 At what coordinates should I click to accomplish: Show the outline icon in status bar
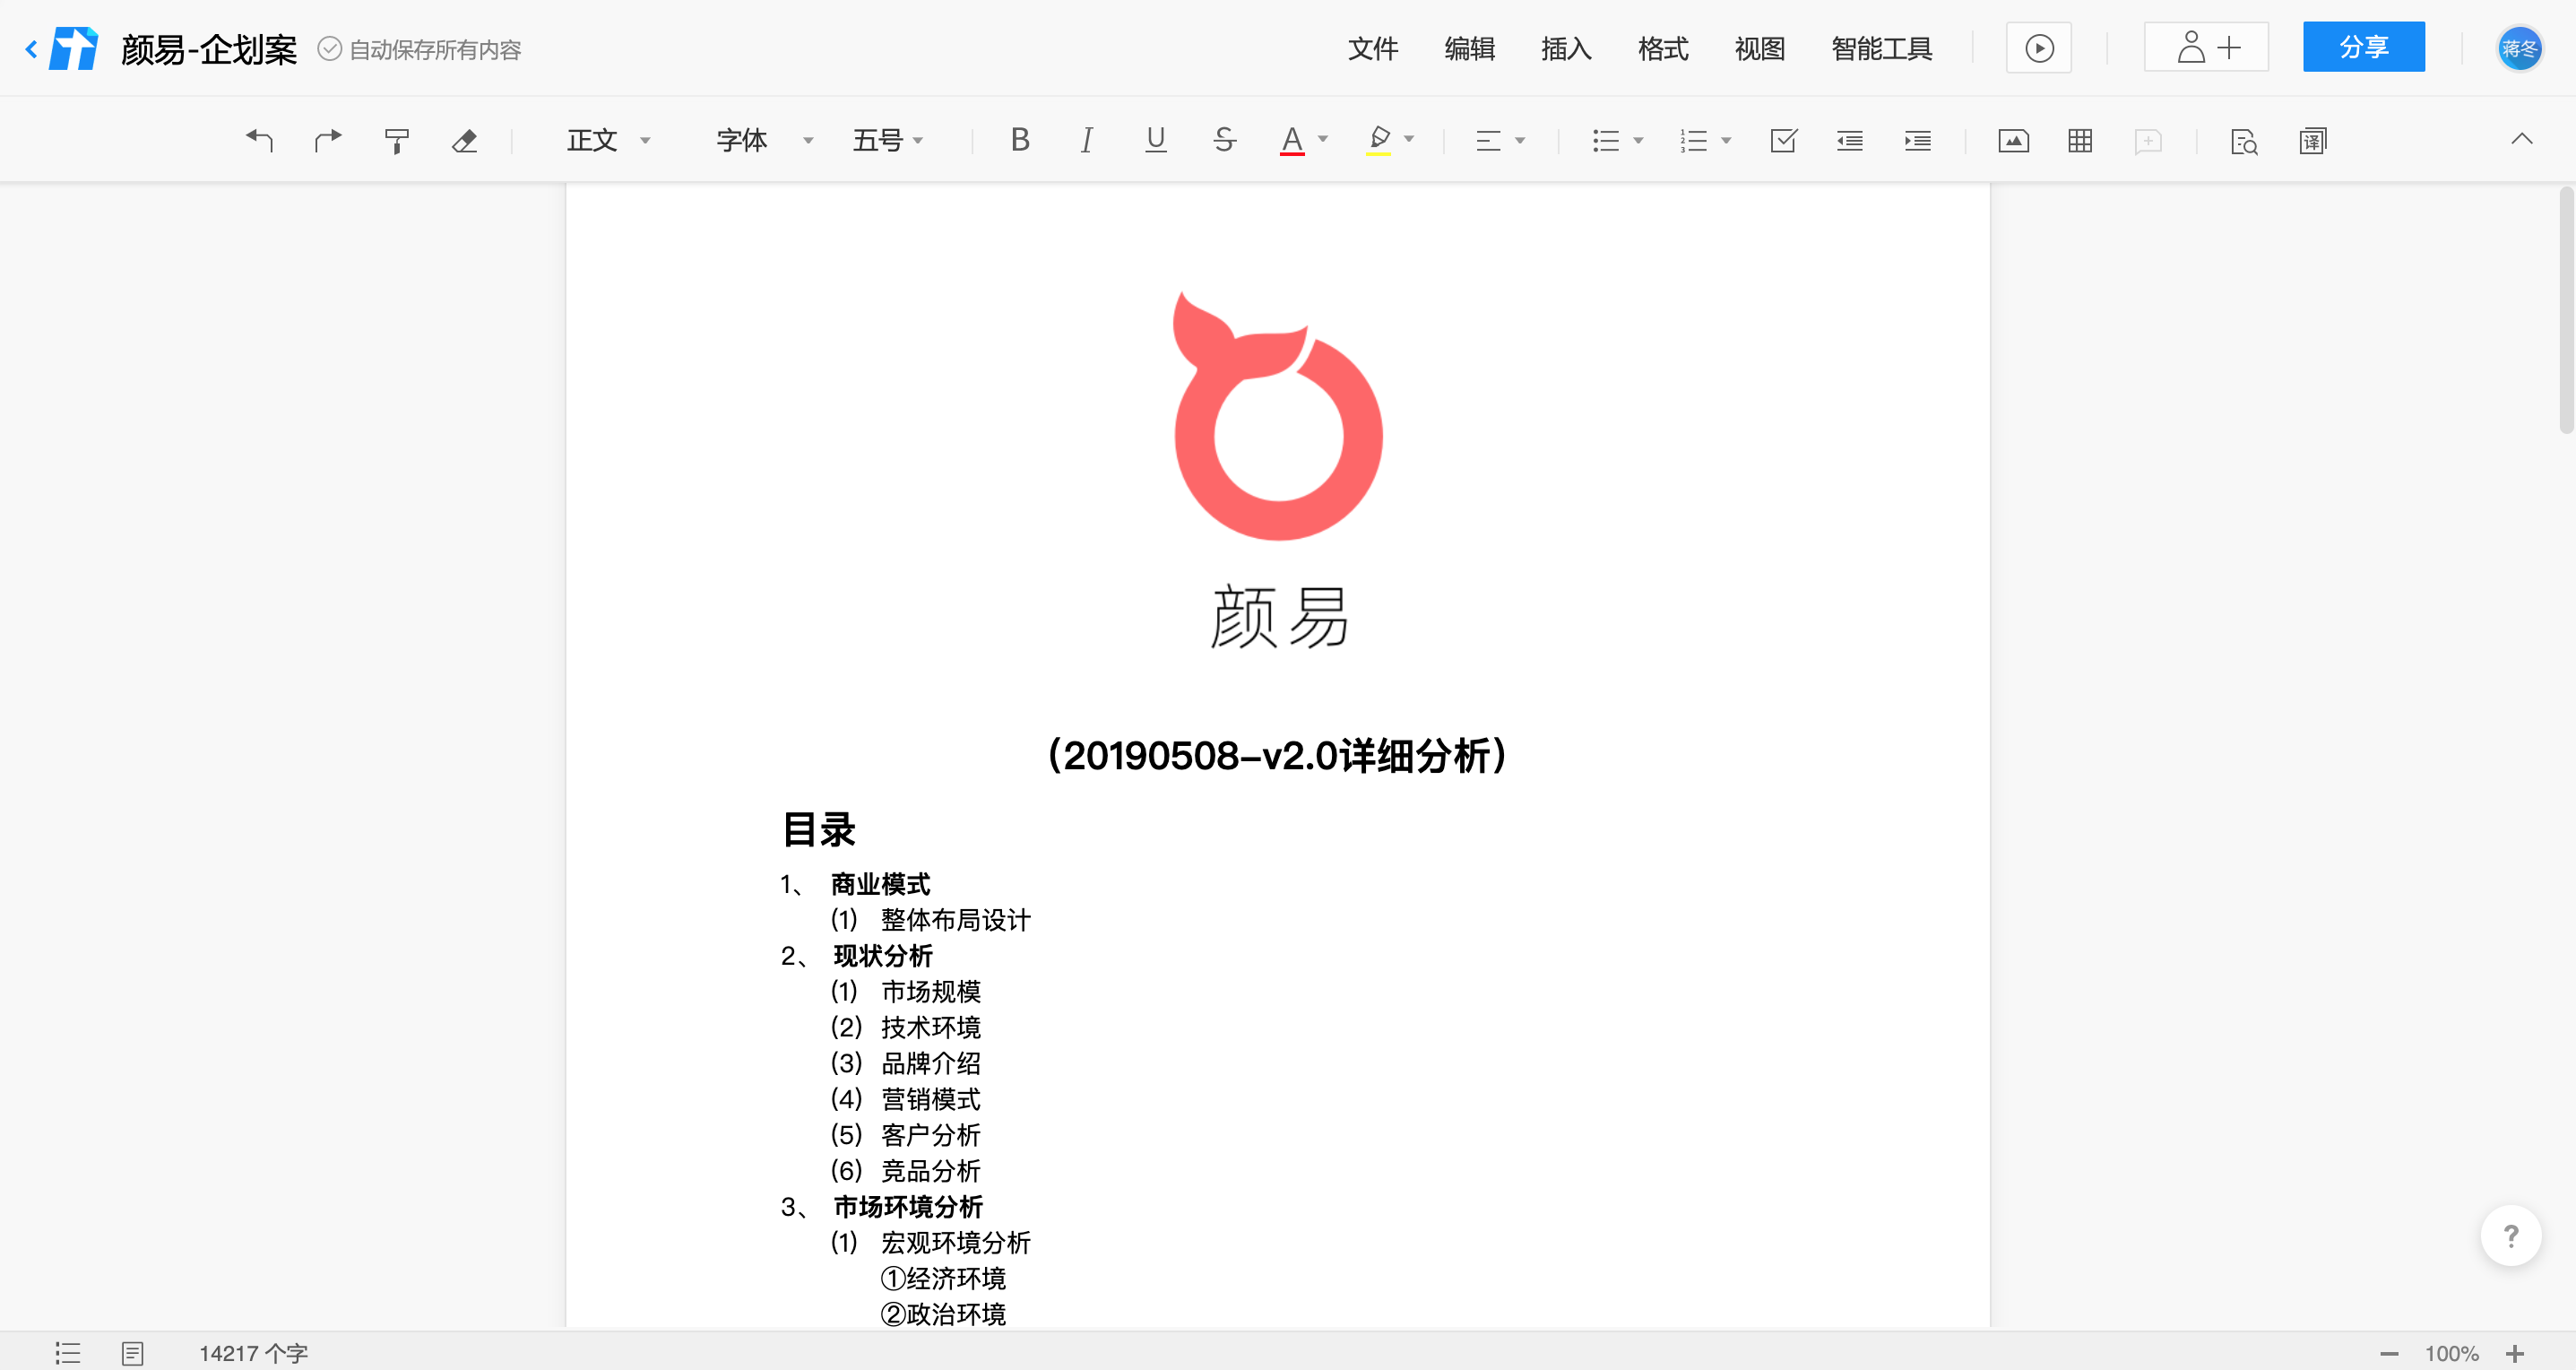tap(67, 1353)
